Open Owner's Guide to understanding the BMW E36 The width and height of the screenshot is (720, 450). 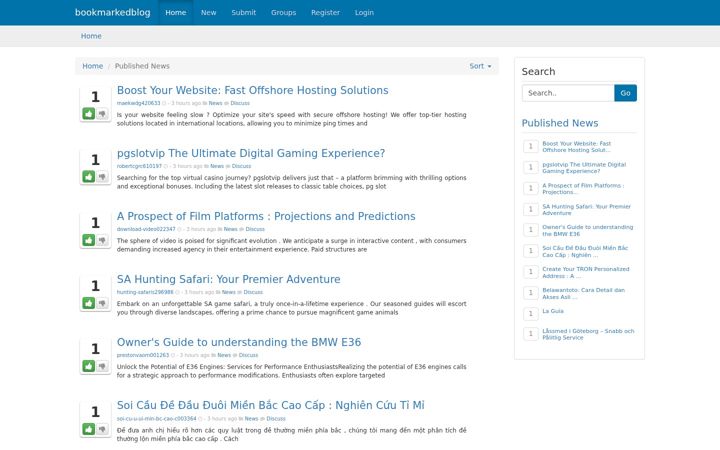click(239, 342)
